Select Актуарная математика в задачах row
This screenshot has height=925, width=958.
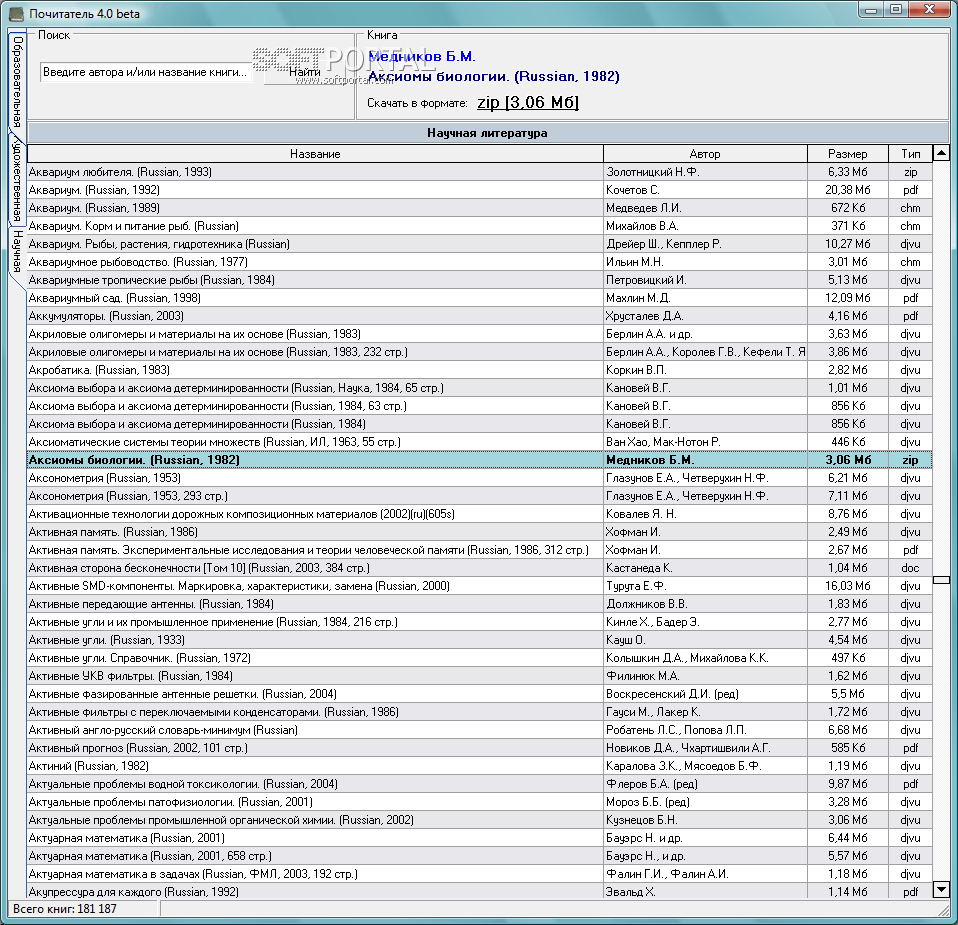coord(480,875)
